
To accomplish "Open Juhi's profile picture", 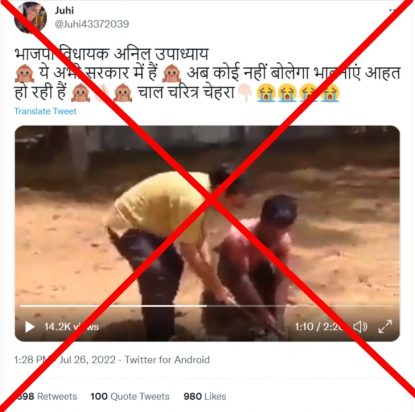I will (x=30, y=17).
